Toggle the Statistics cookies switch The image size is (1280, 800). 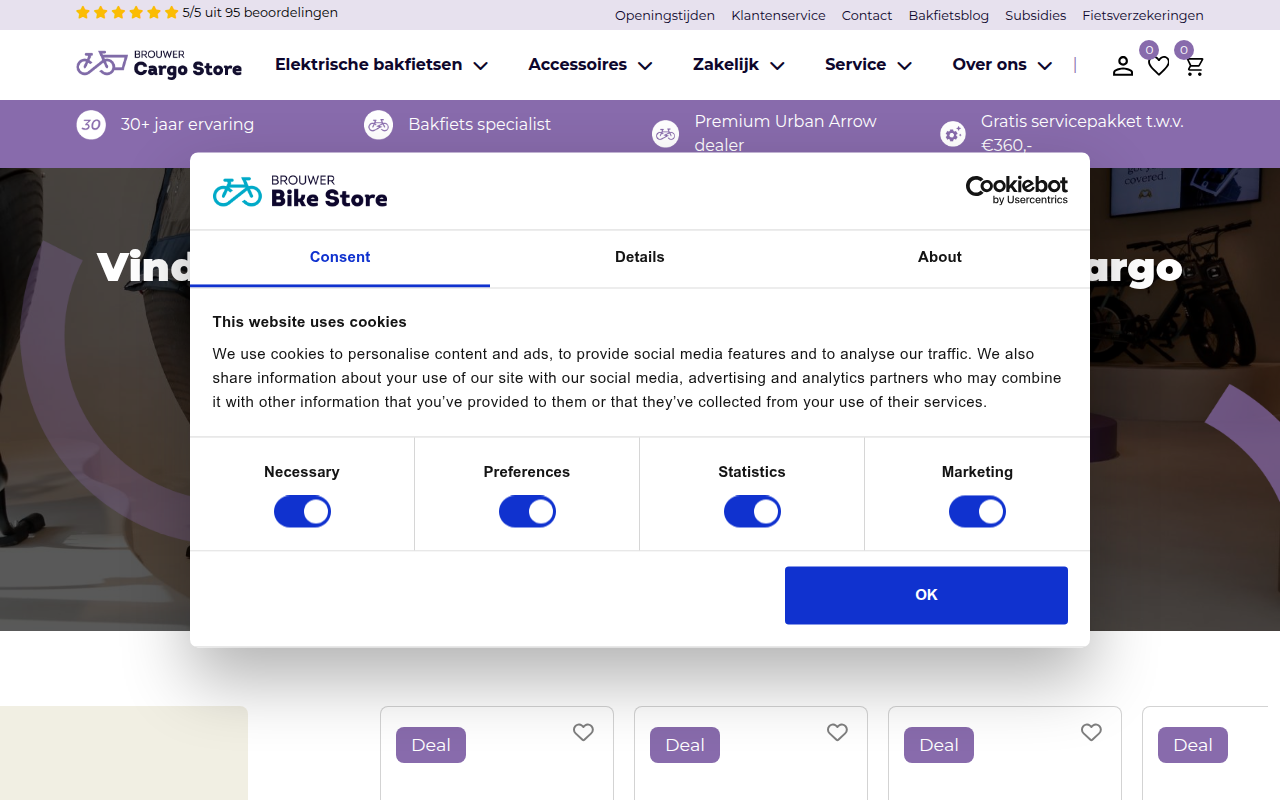tap(752, 512)
